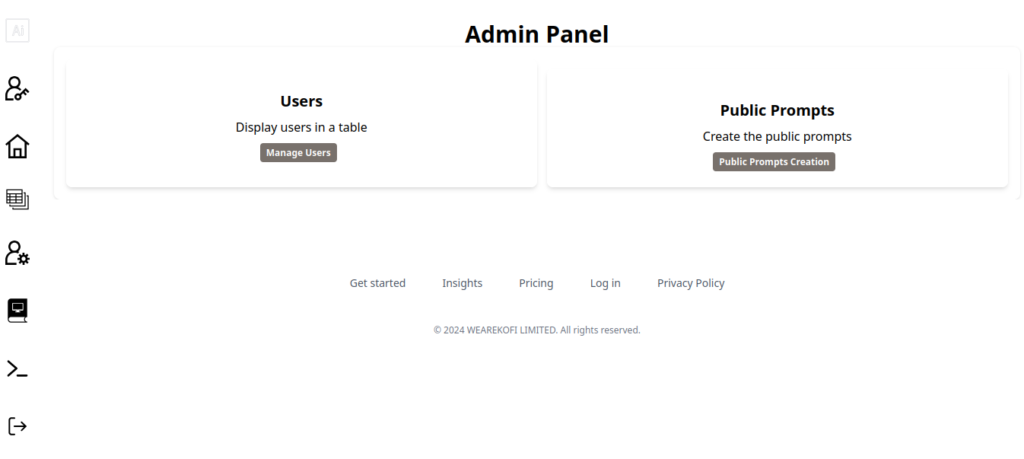This screenshot has height=459, width=1024.
Task: Open the stacked tables icon
Action: click(17, 199)
